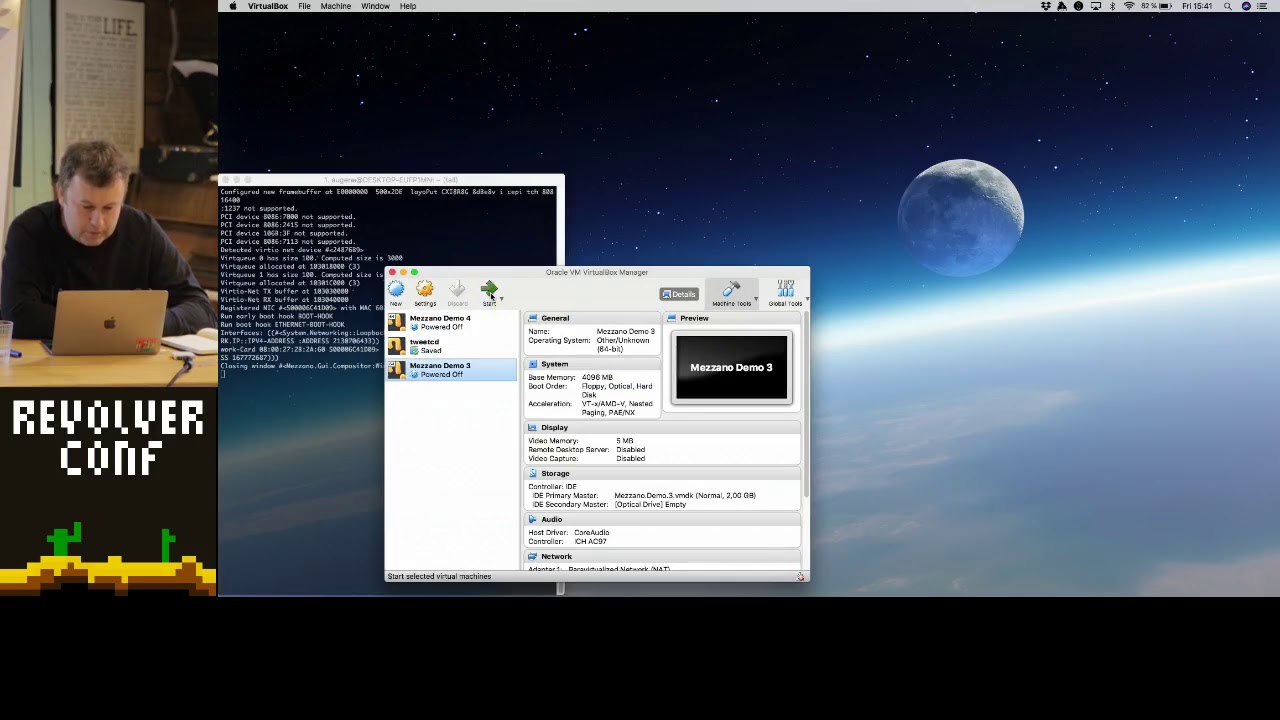Image resolution: width=1280 pixels, height=720 pixels.
Task: Open the Network section header
Action: point(662,556)
